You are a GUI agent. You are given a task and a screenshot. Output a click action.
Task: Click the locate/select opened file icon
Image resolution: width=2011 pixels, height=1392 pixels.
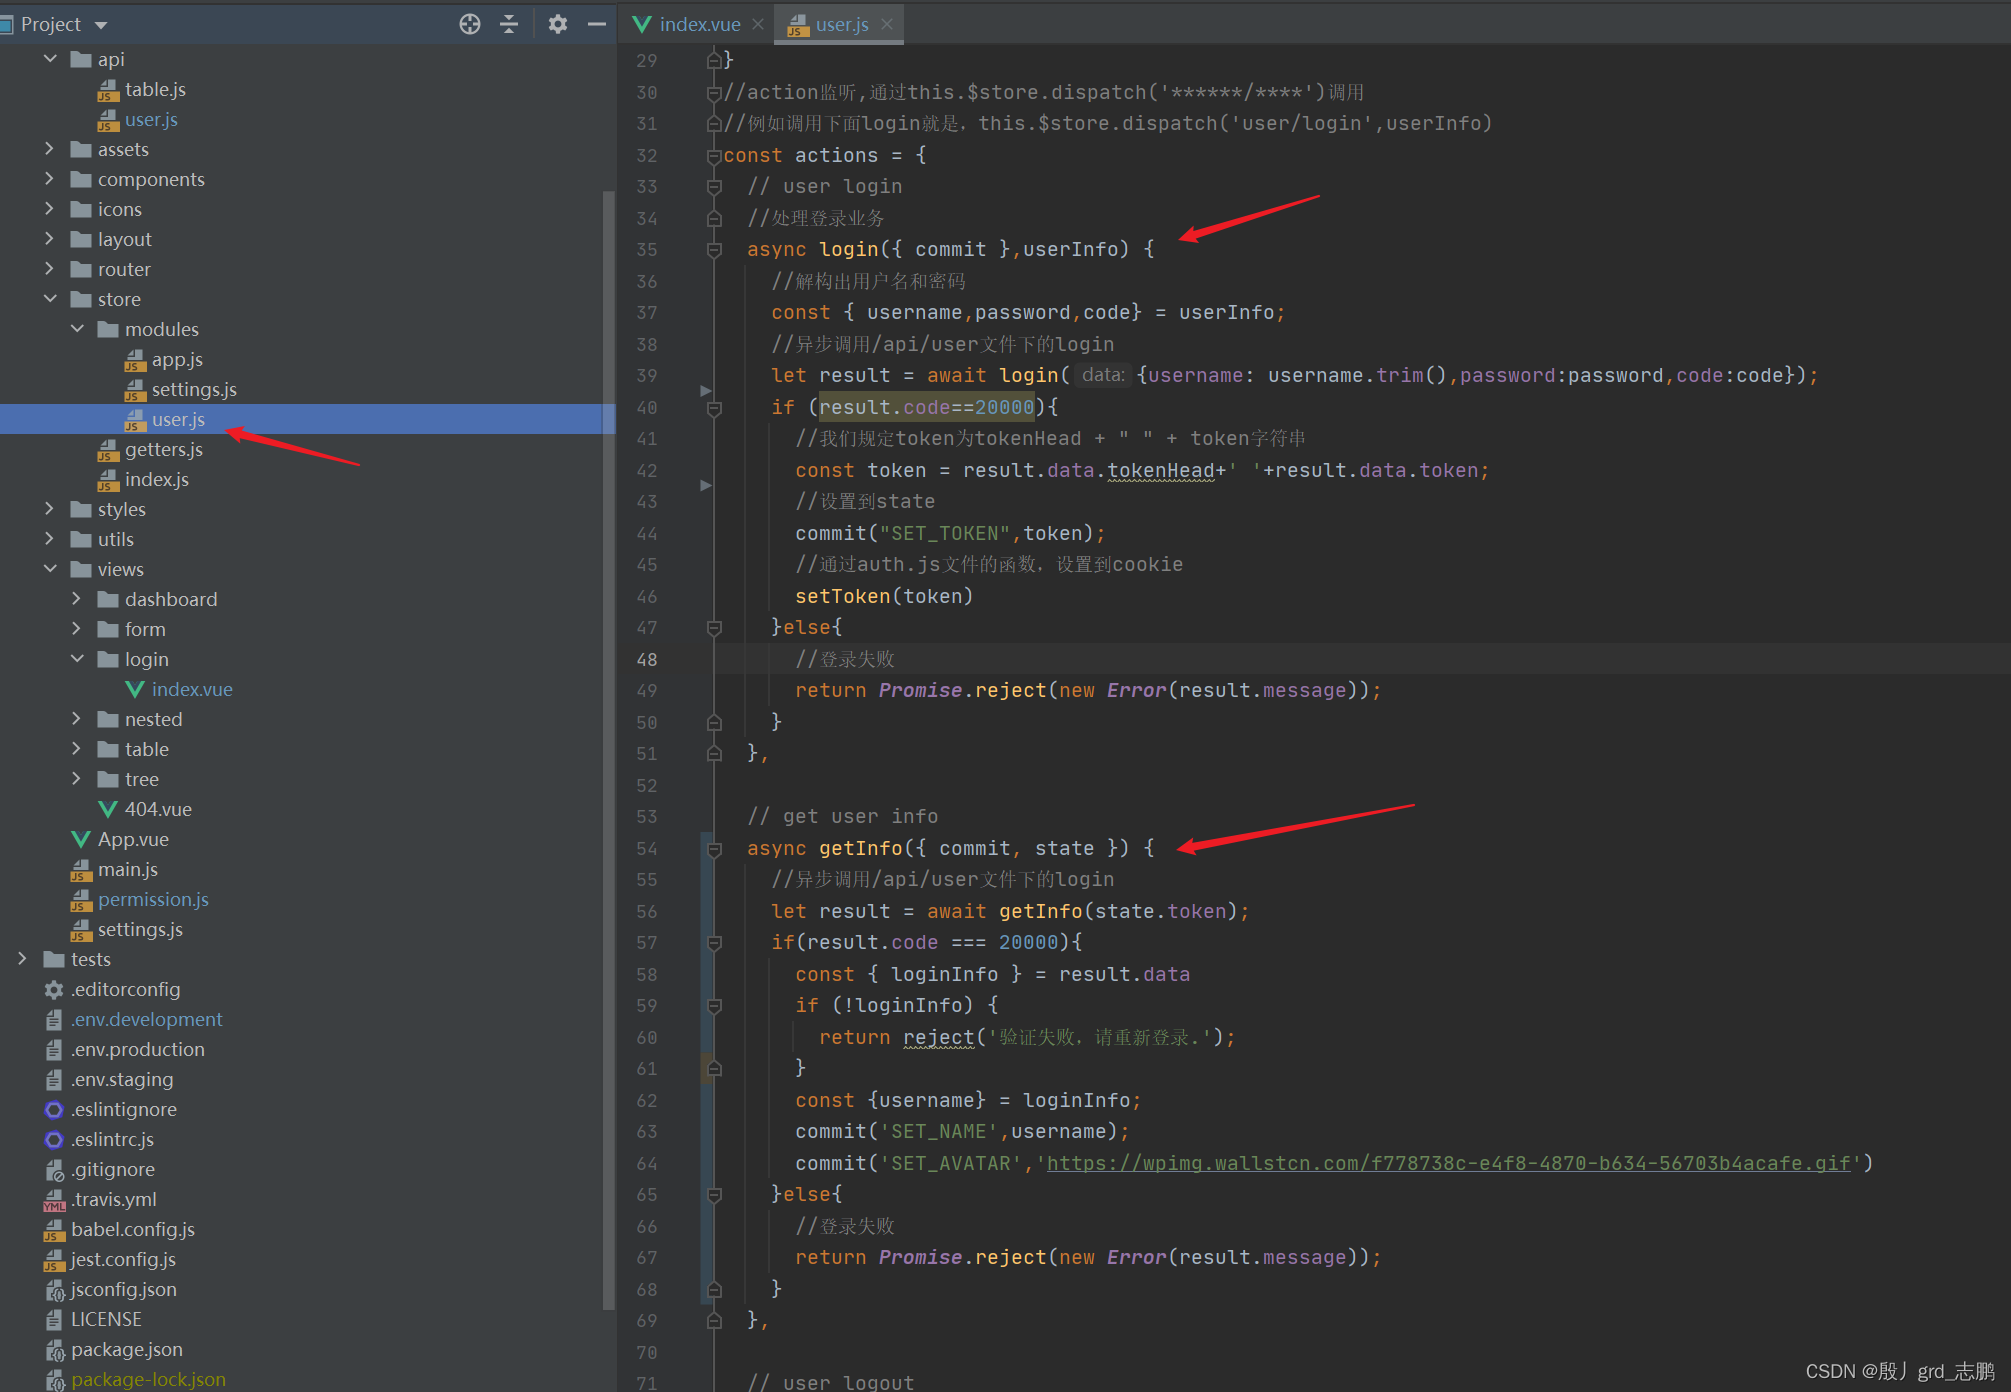[x=469, y=24]
